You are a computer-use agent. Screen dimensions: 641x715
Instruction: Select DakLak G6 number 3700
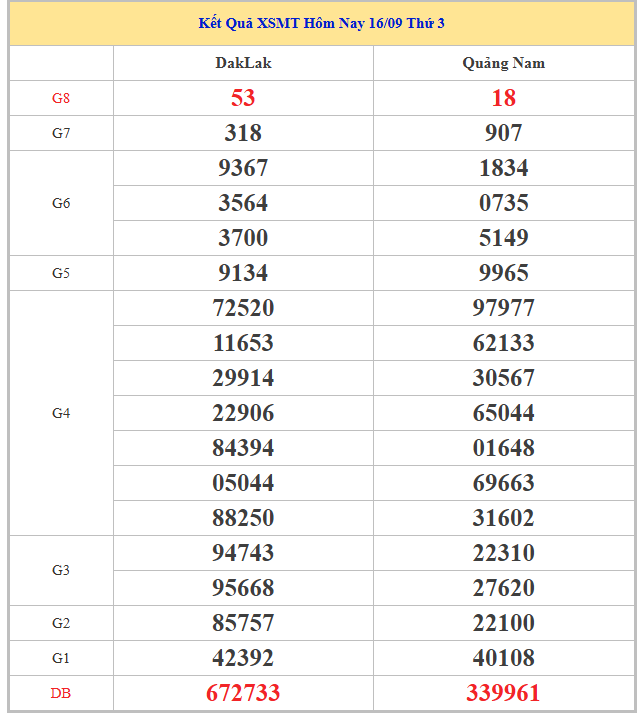pyautogui.click(x=243, y=238)
